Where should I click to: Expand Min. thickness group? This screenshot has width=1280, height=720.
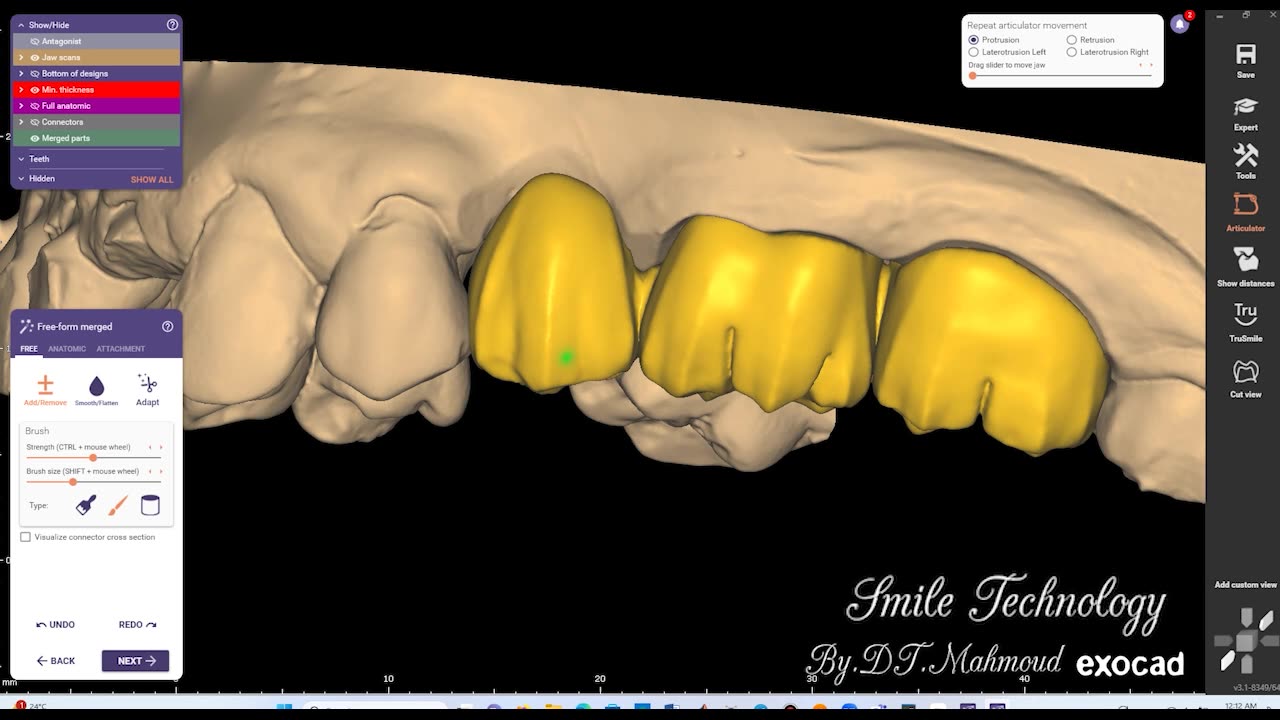(21, 89)
